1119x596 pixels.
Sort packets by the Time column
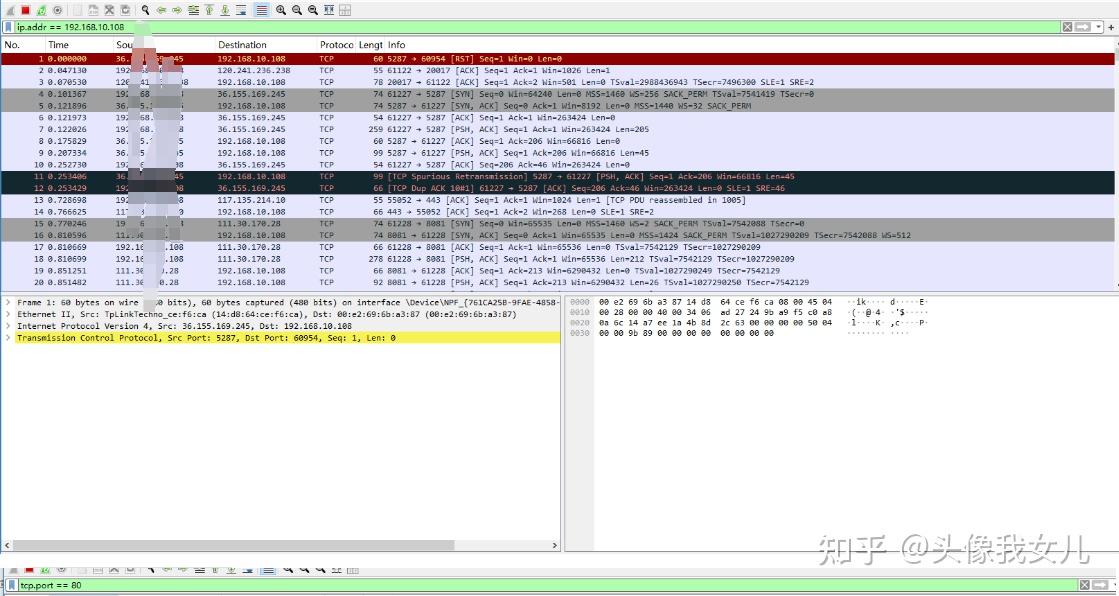tap(79, 45)
